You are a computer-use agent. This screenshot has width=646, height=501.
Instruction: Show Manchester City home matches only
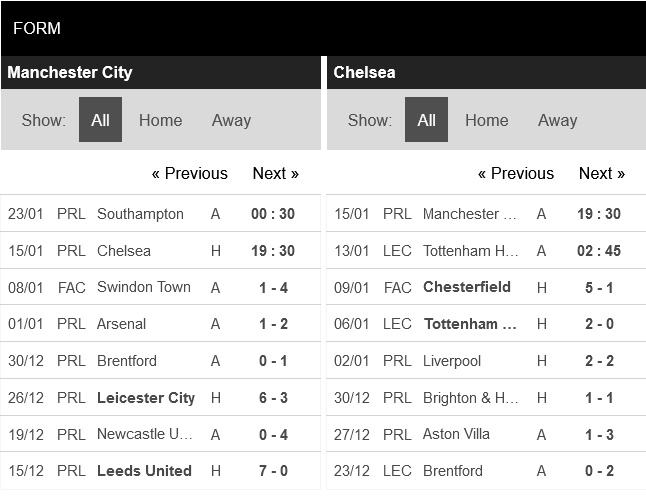click(x=160, y=120)
